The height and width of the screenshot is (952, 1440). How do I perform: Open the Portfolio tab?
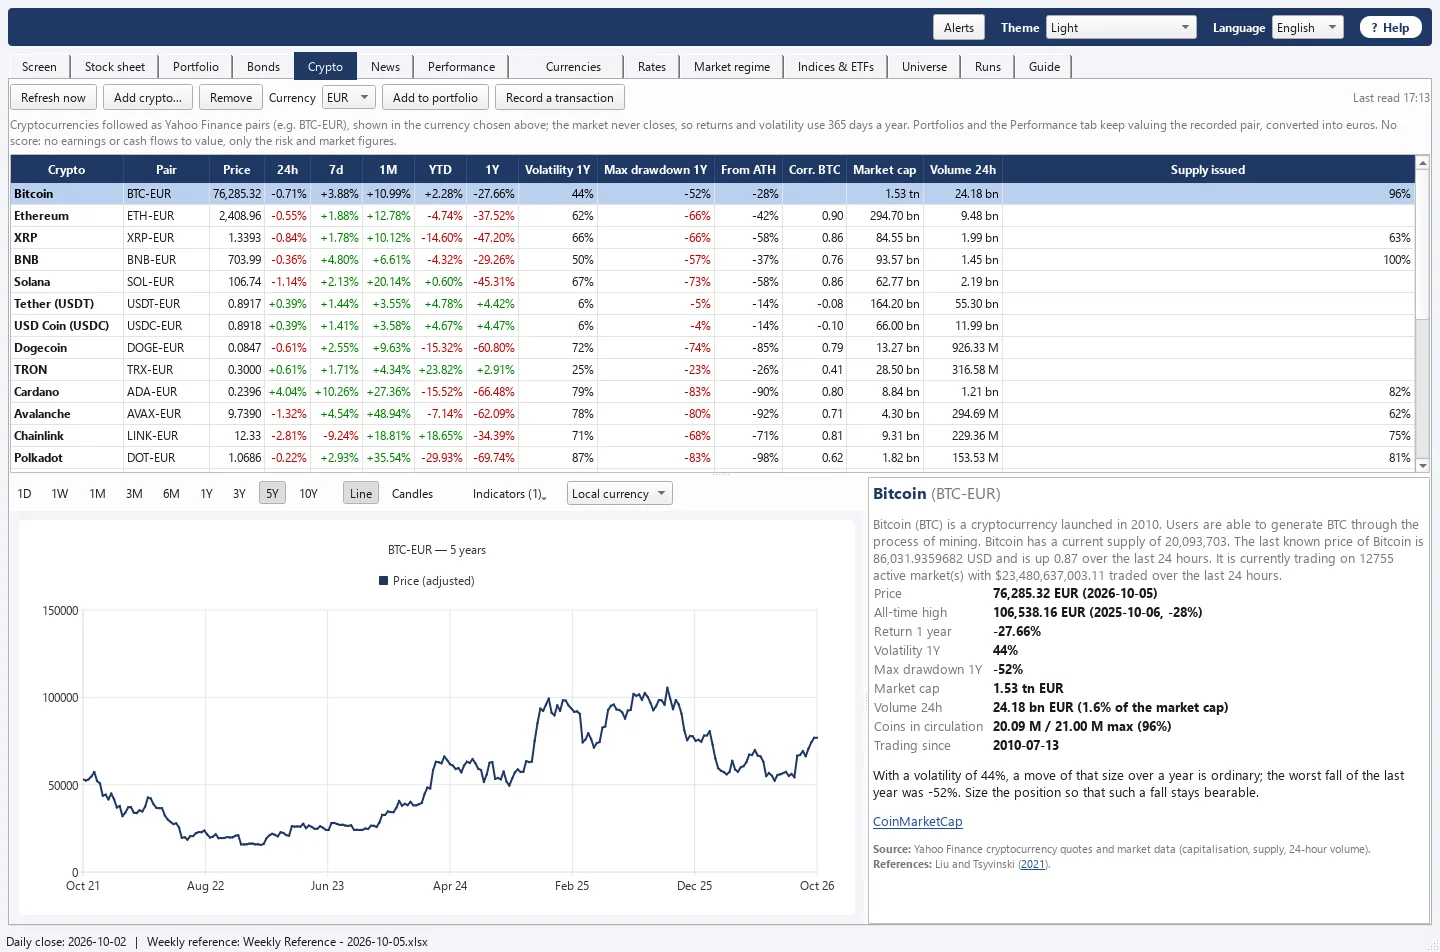(196, 66)
